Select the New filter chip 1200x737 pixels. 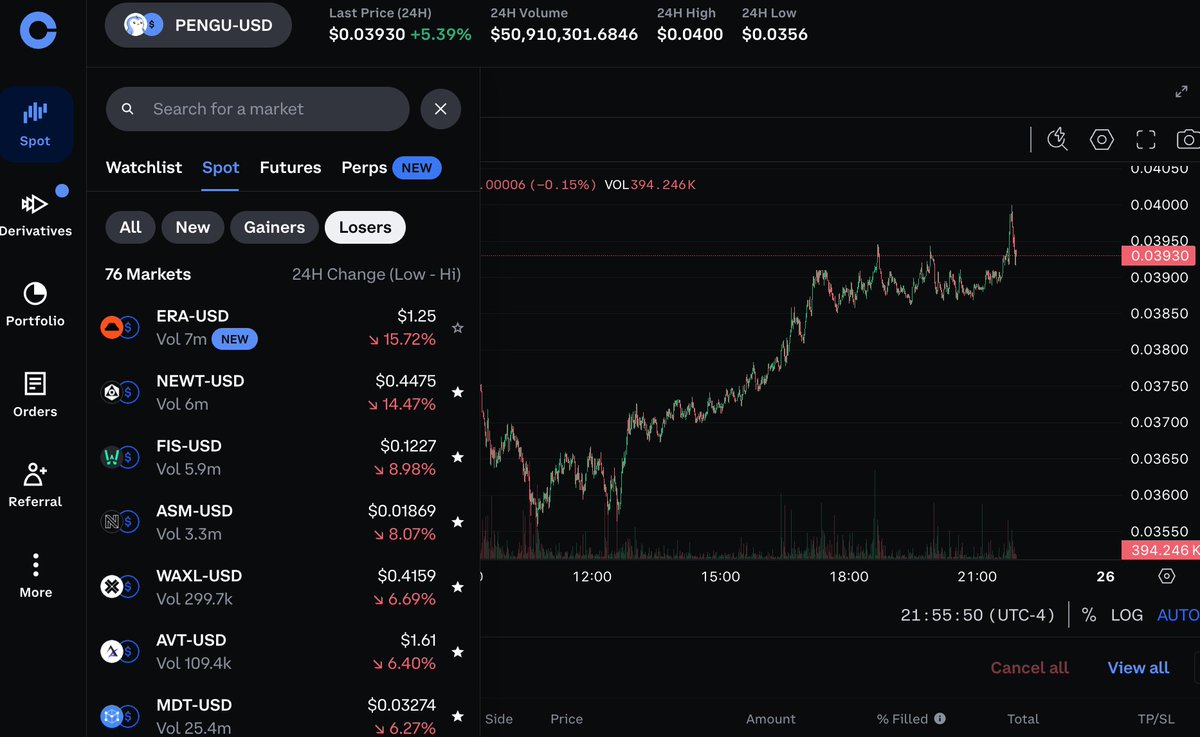point(193,227)
